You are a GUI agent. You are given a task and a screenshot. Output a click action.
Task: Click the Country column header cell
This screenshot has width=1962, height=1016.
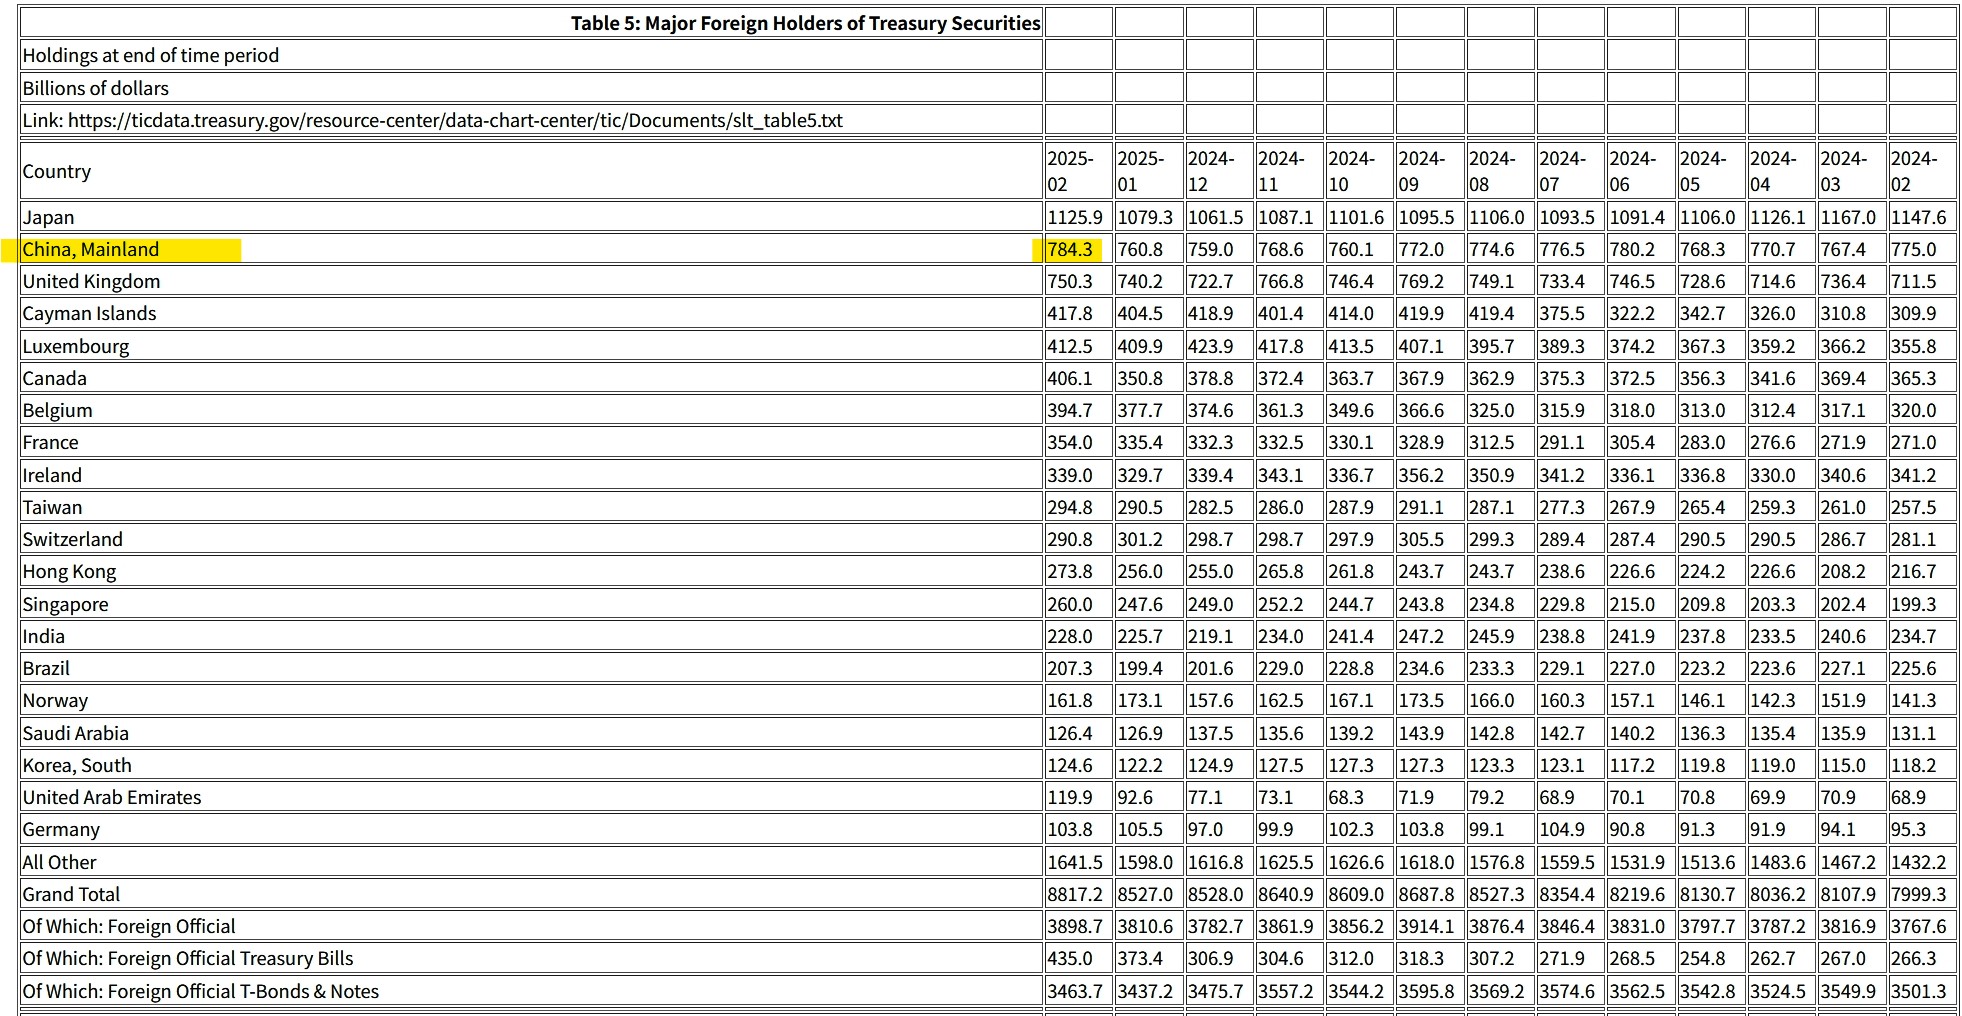click(x=57, y=171)
